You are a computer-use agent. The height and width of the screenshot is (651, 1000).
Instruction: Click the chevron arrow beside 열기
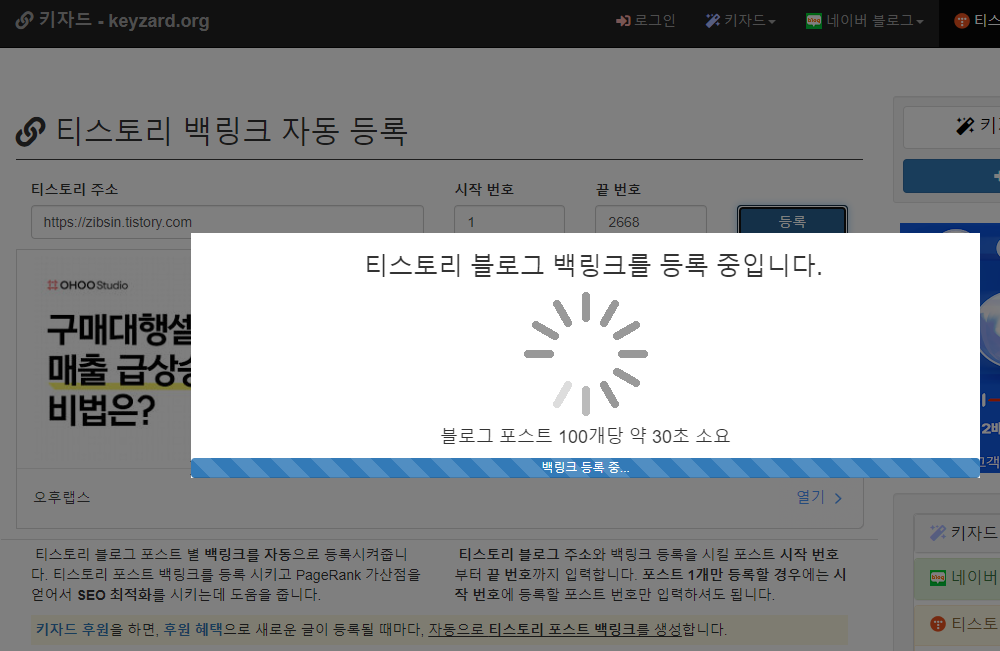[838, 498]
